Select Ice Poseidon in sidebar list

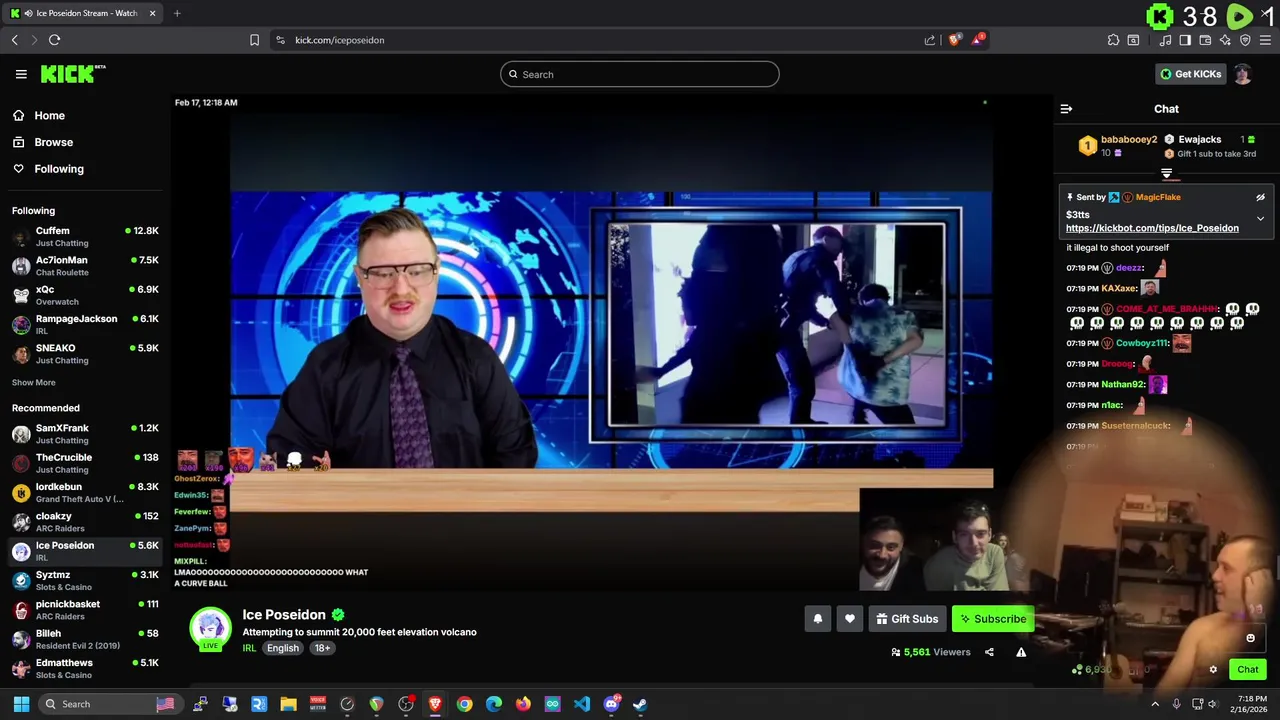85,551
